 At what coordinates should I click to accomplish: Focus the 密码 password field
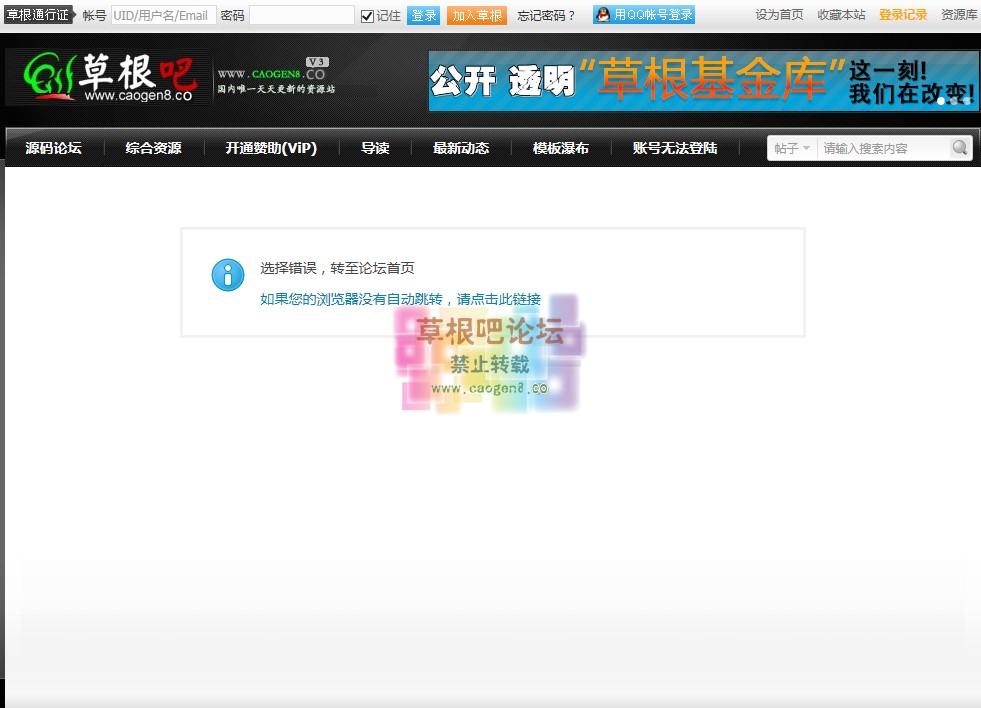coord(301,16)
